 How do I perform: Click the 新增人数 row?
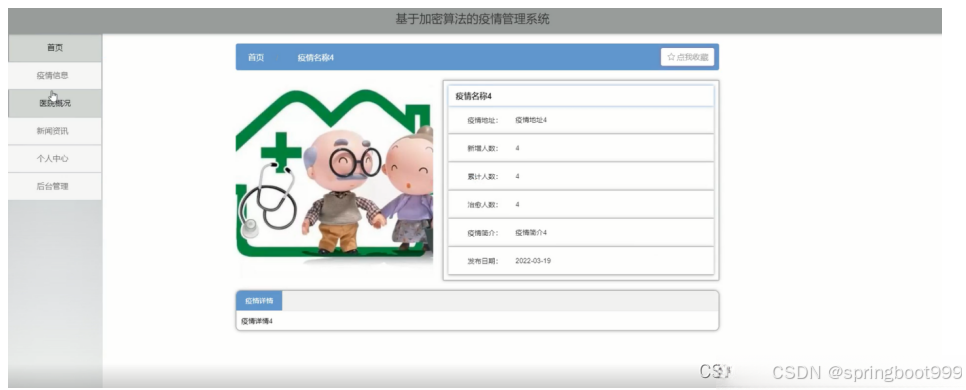click(x=580, y=148)
